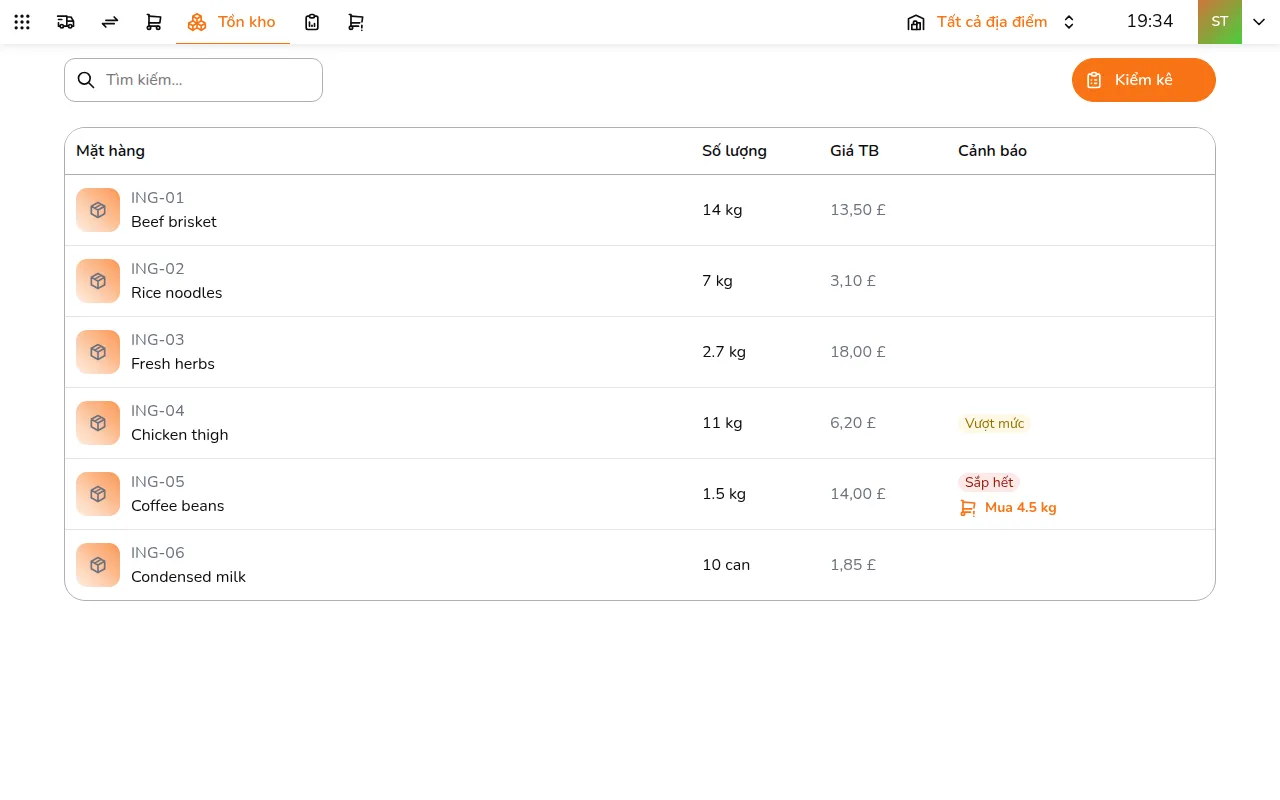Click the Vượt mức warning badge
Screen dimensions: 1280x800
tap(994, 423)
